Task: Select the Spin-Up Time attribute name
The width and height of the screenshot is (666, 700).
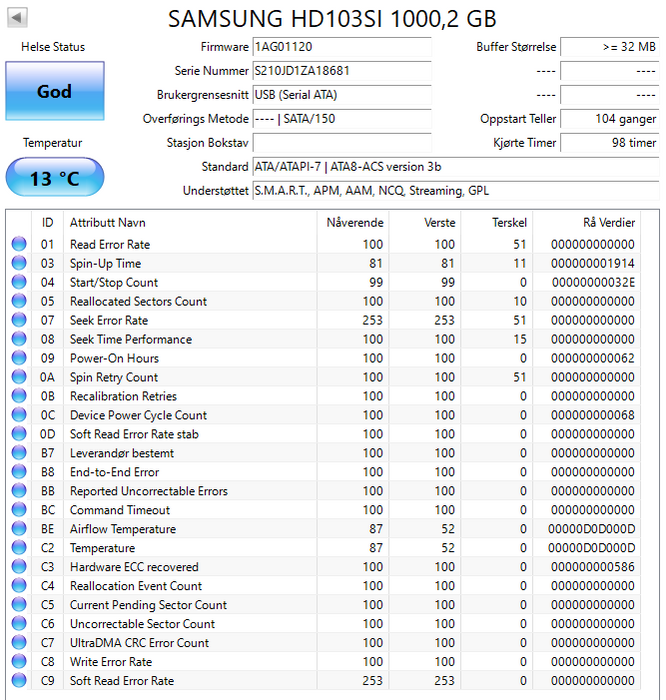Action: (x=105, y=264)
